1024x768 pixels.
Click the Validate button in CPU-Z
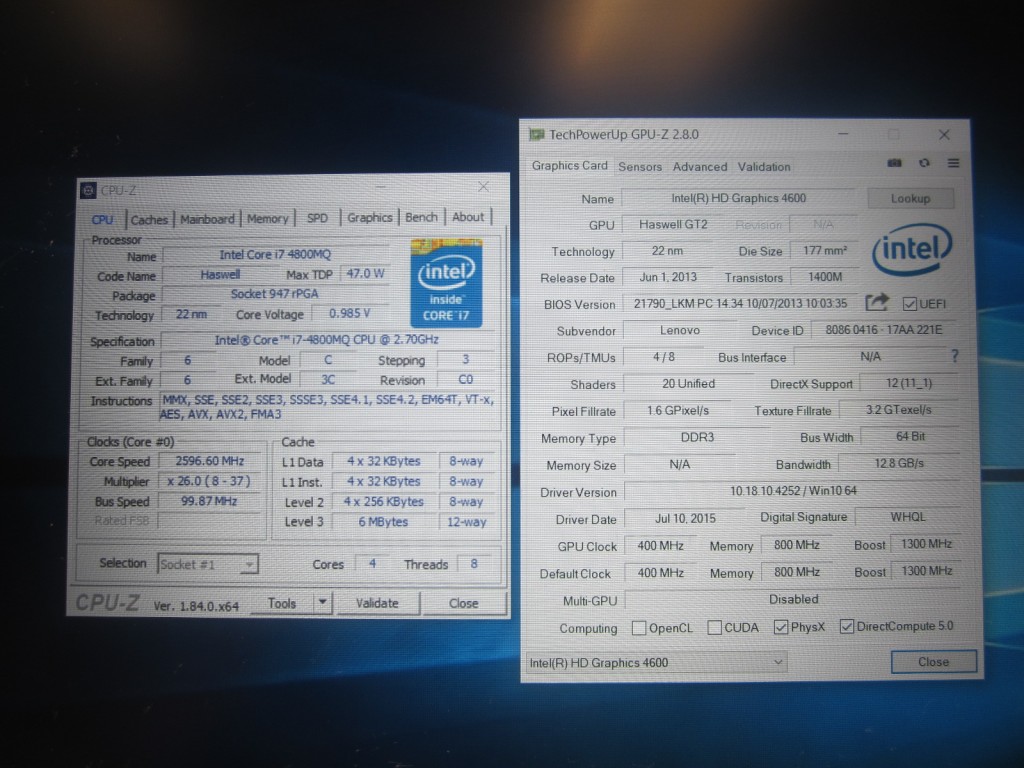[377, 603]
